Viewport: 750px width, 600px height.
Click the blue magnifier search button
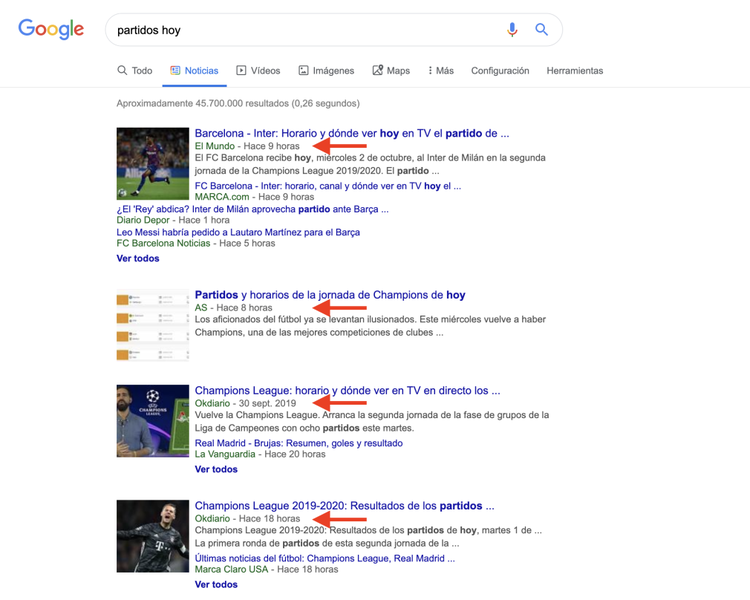click(x=541, y=30)
